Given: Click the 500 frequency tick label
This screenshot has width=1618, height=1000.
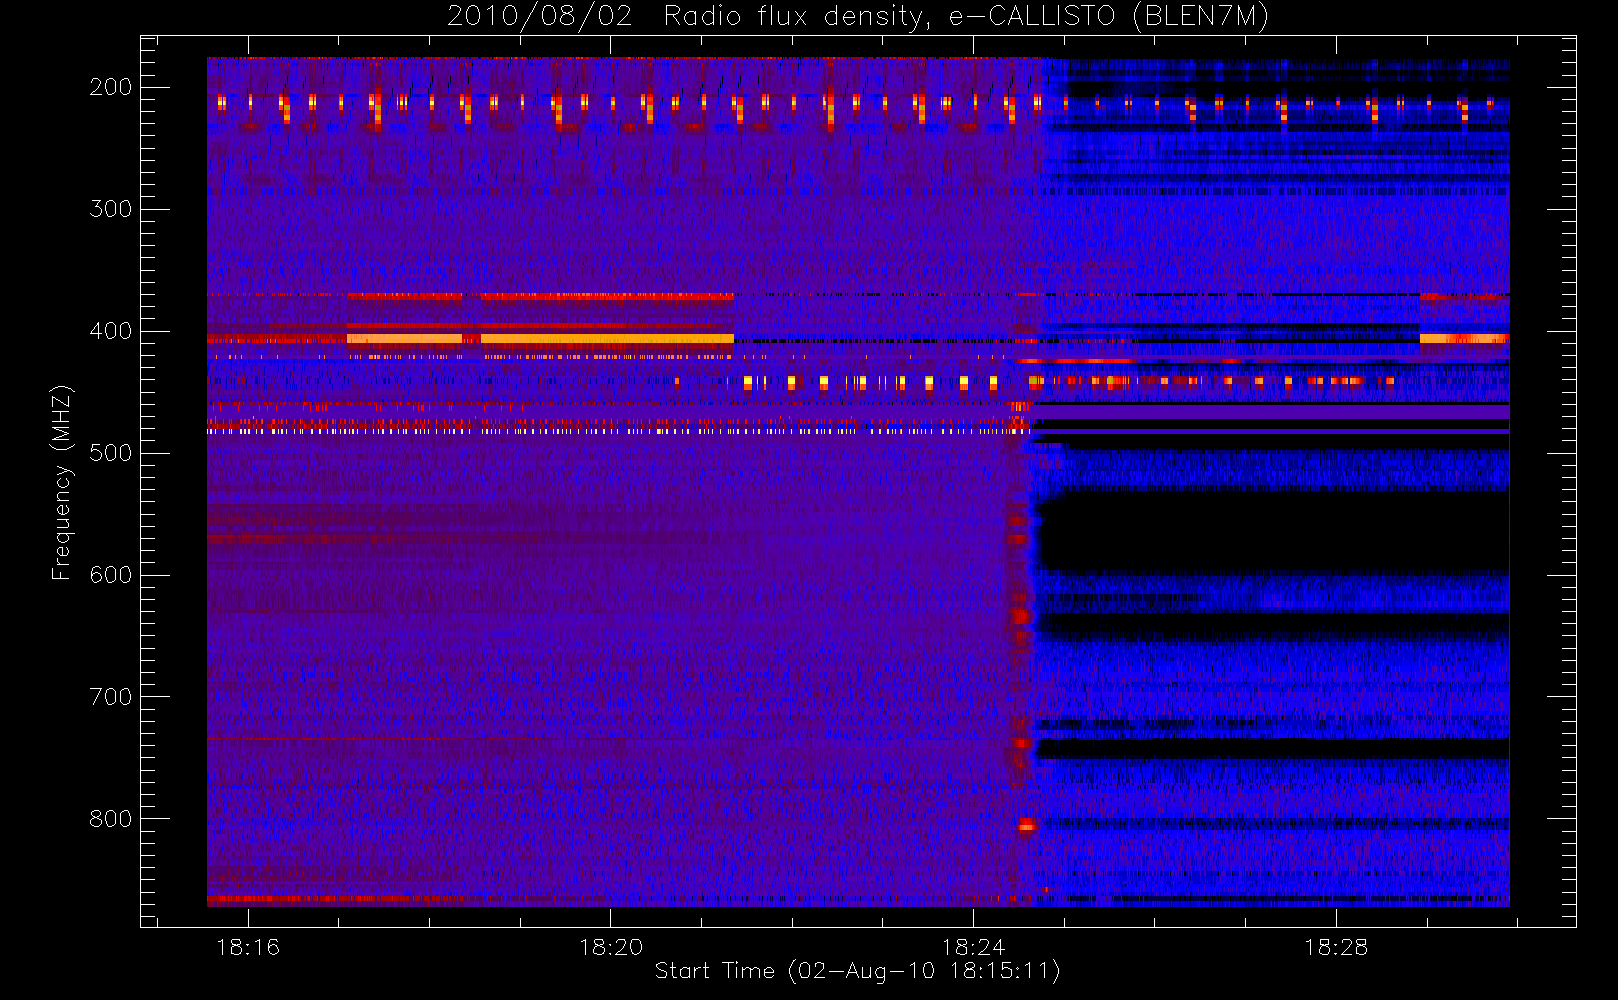Looking at the screenshot, I should (110, 453).
